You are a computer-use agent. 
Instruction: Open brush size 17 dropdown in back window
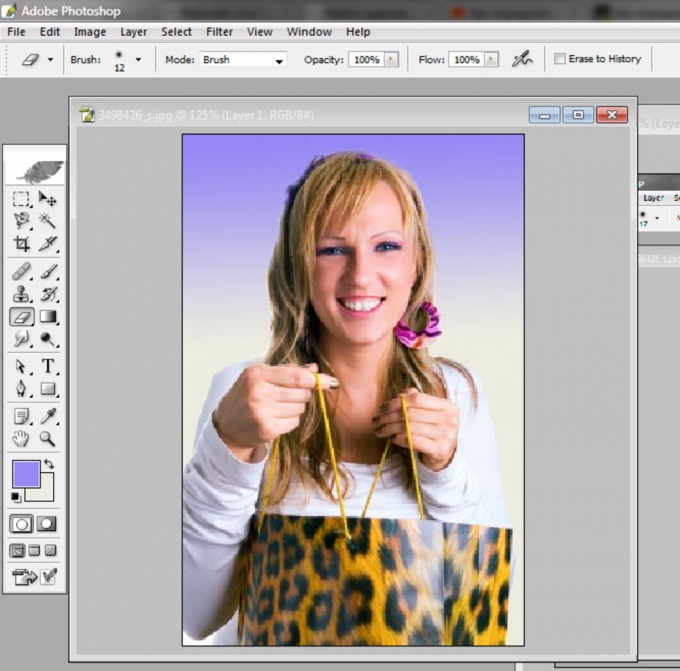(x=657, y=218)
